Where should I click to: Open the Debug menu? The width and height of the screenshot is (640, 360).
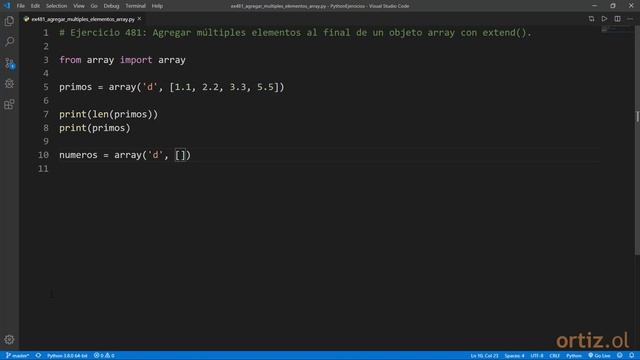click(111, 6)
